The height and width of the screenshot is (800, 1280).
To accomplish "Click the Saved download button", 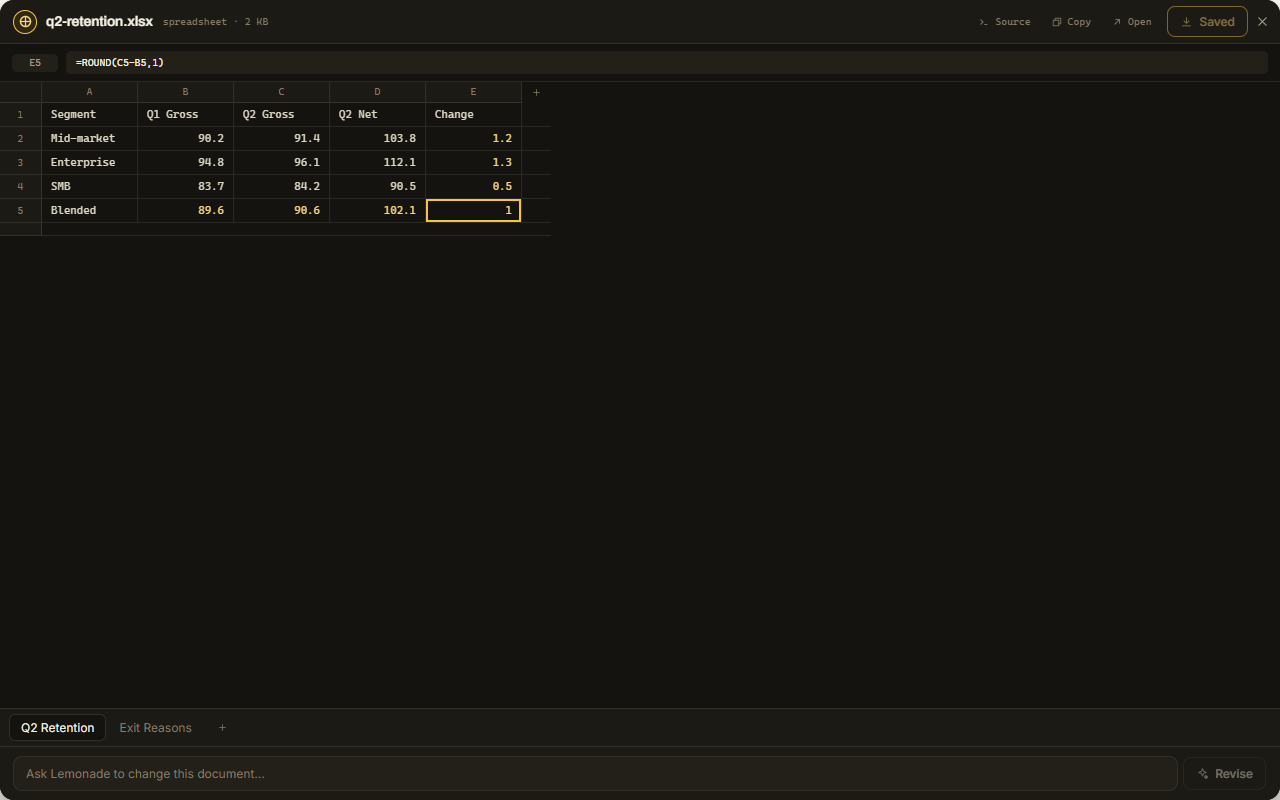I will pos(1207,22).
